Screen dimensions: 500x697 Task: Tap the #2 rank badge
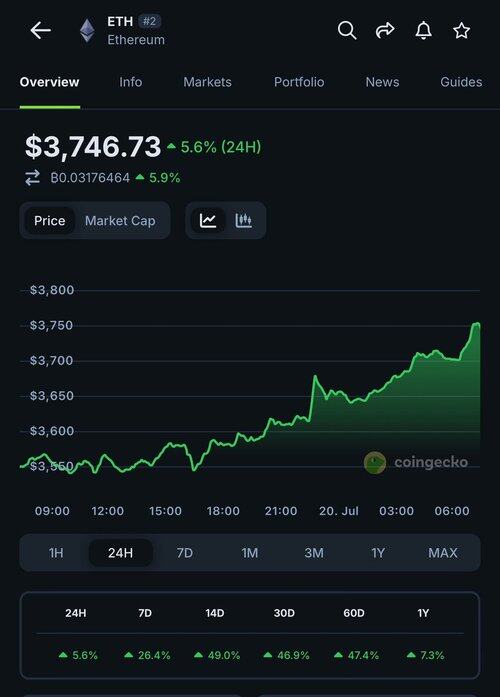click(149, 21)
